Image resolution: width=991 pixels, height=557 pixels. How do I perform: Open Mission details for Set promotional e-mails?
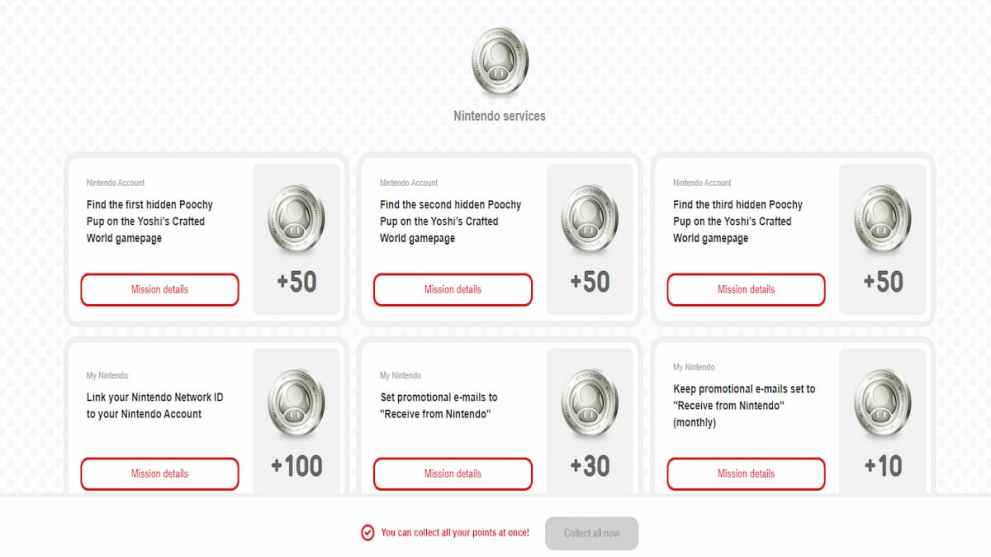tap(453, 473)
